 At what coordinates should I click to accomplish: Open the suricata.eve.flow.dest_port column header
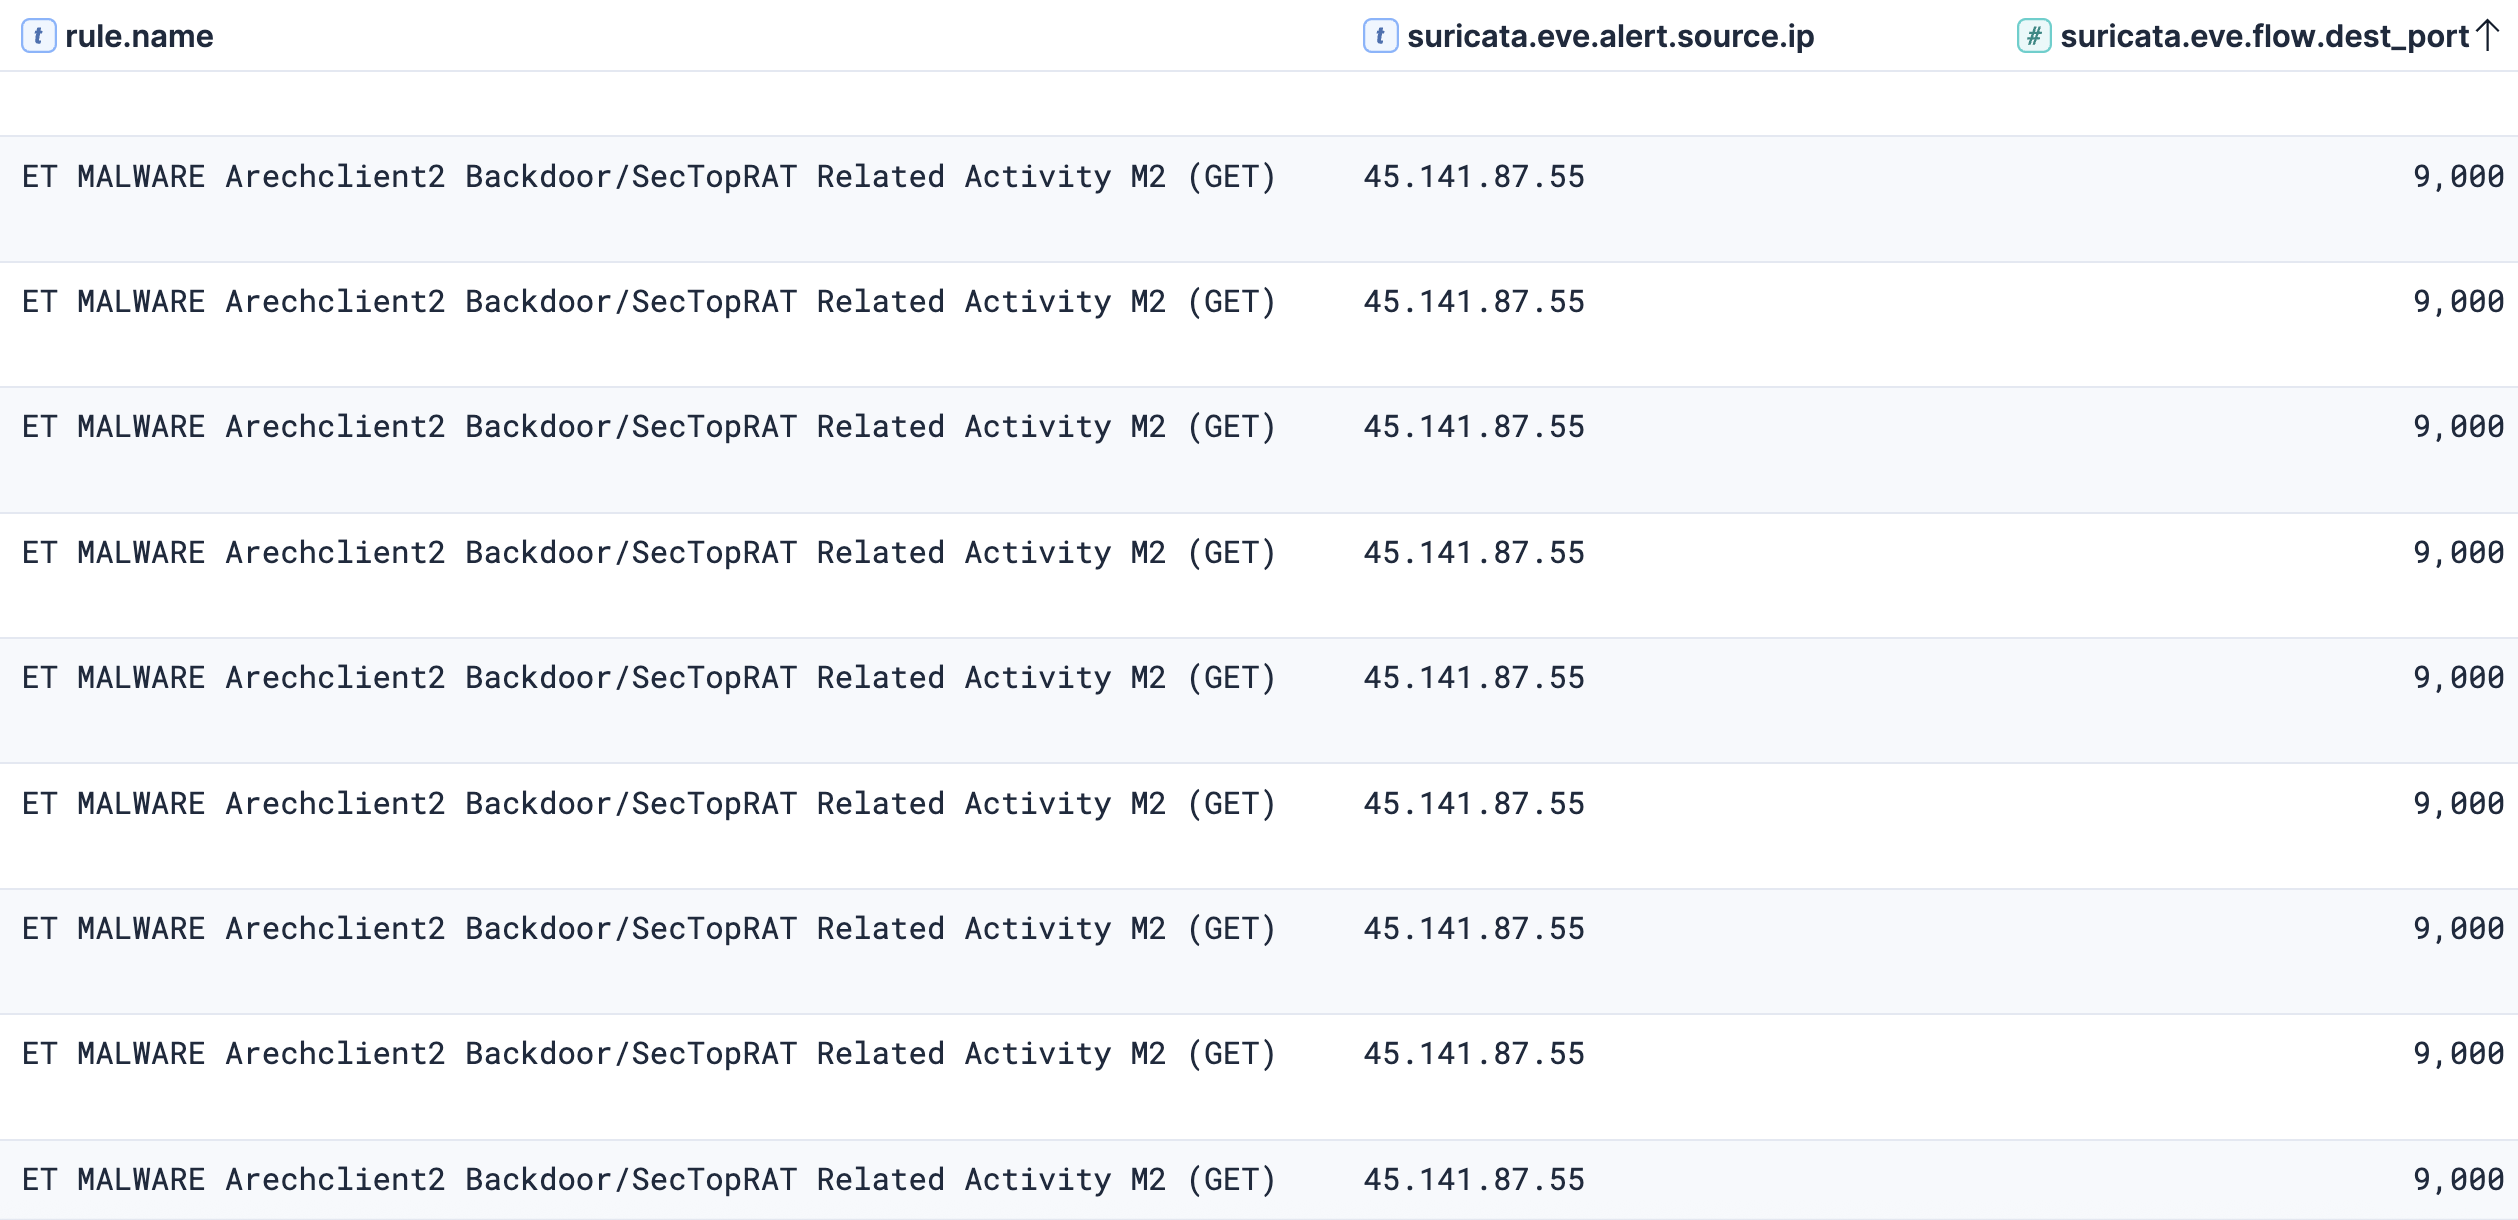click(2264, 36)
